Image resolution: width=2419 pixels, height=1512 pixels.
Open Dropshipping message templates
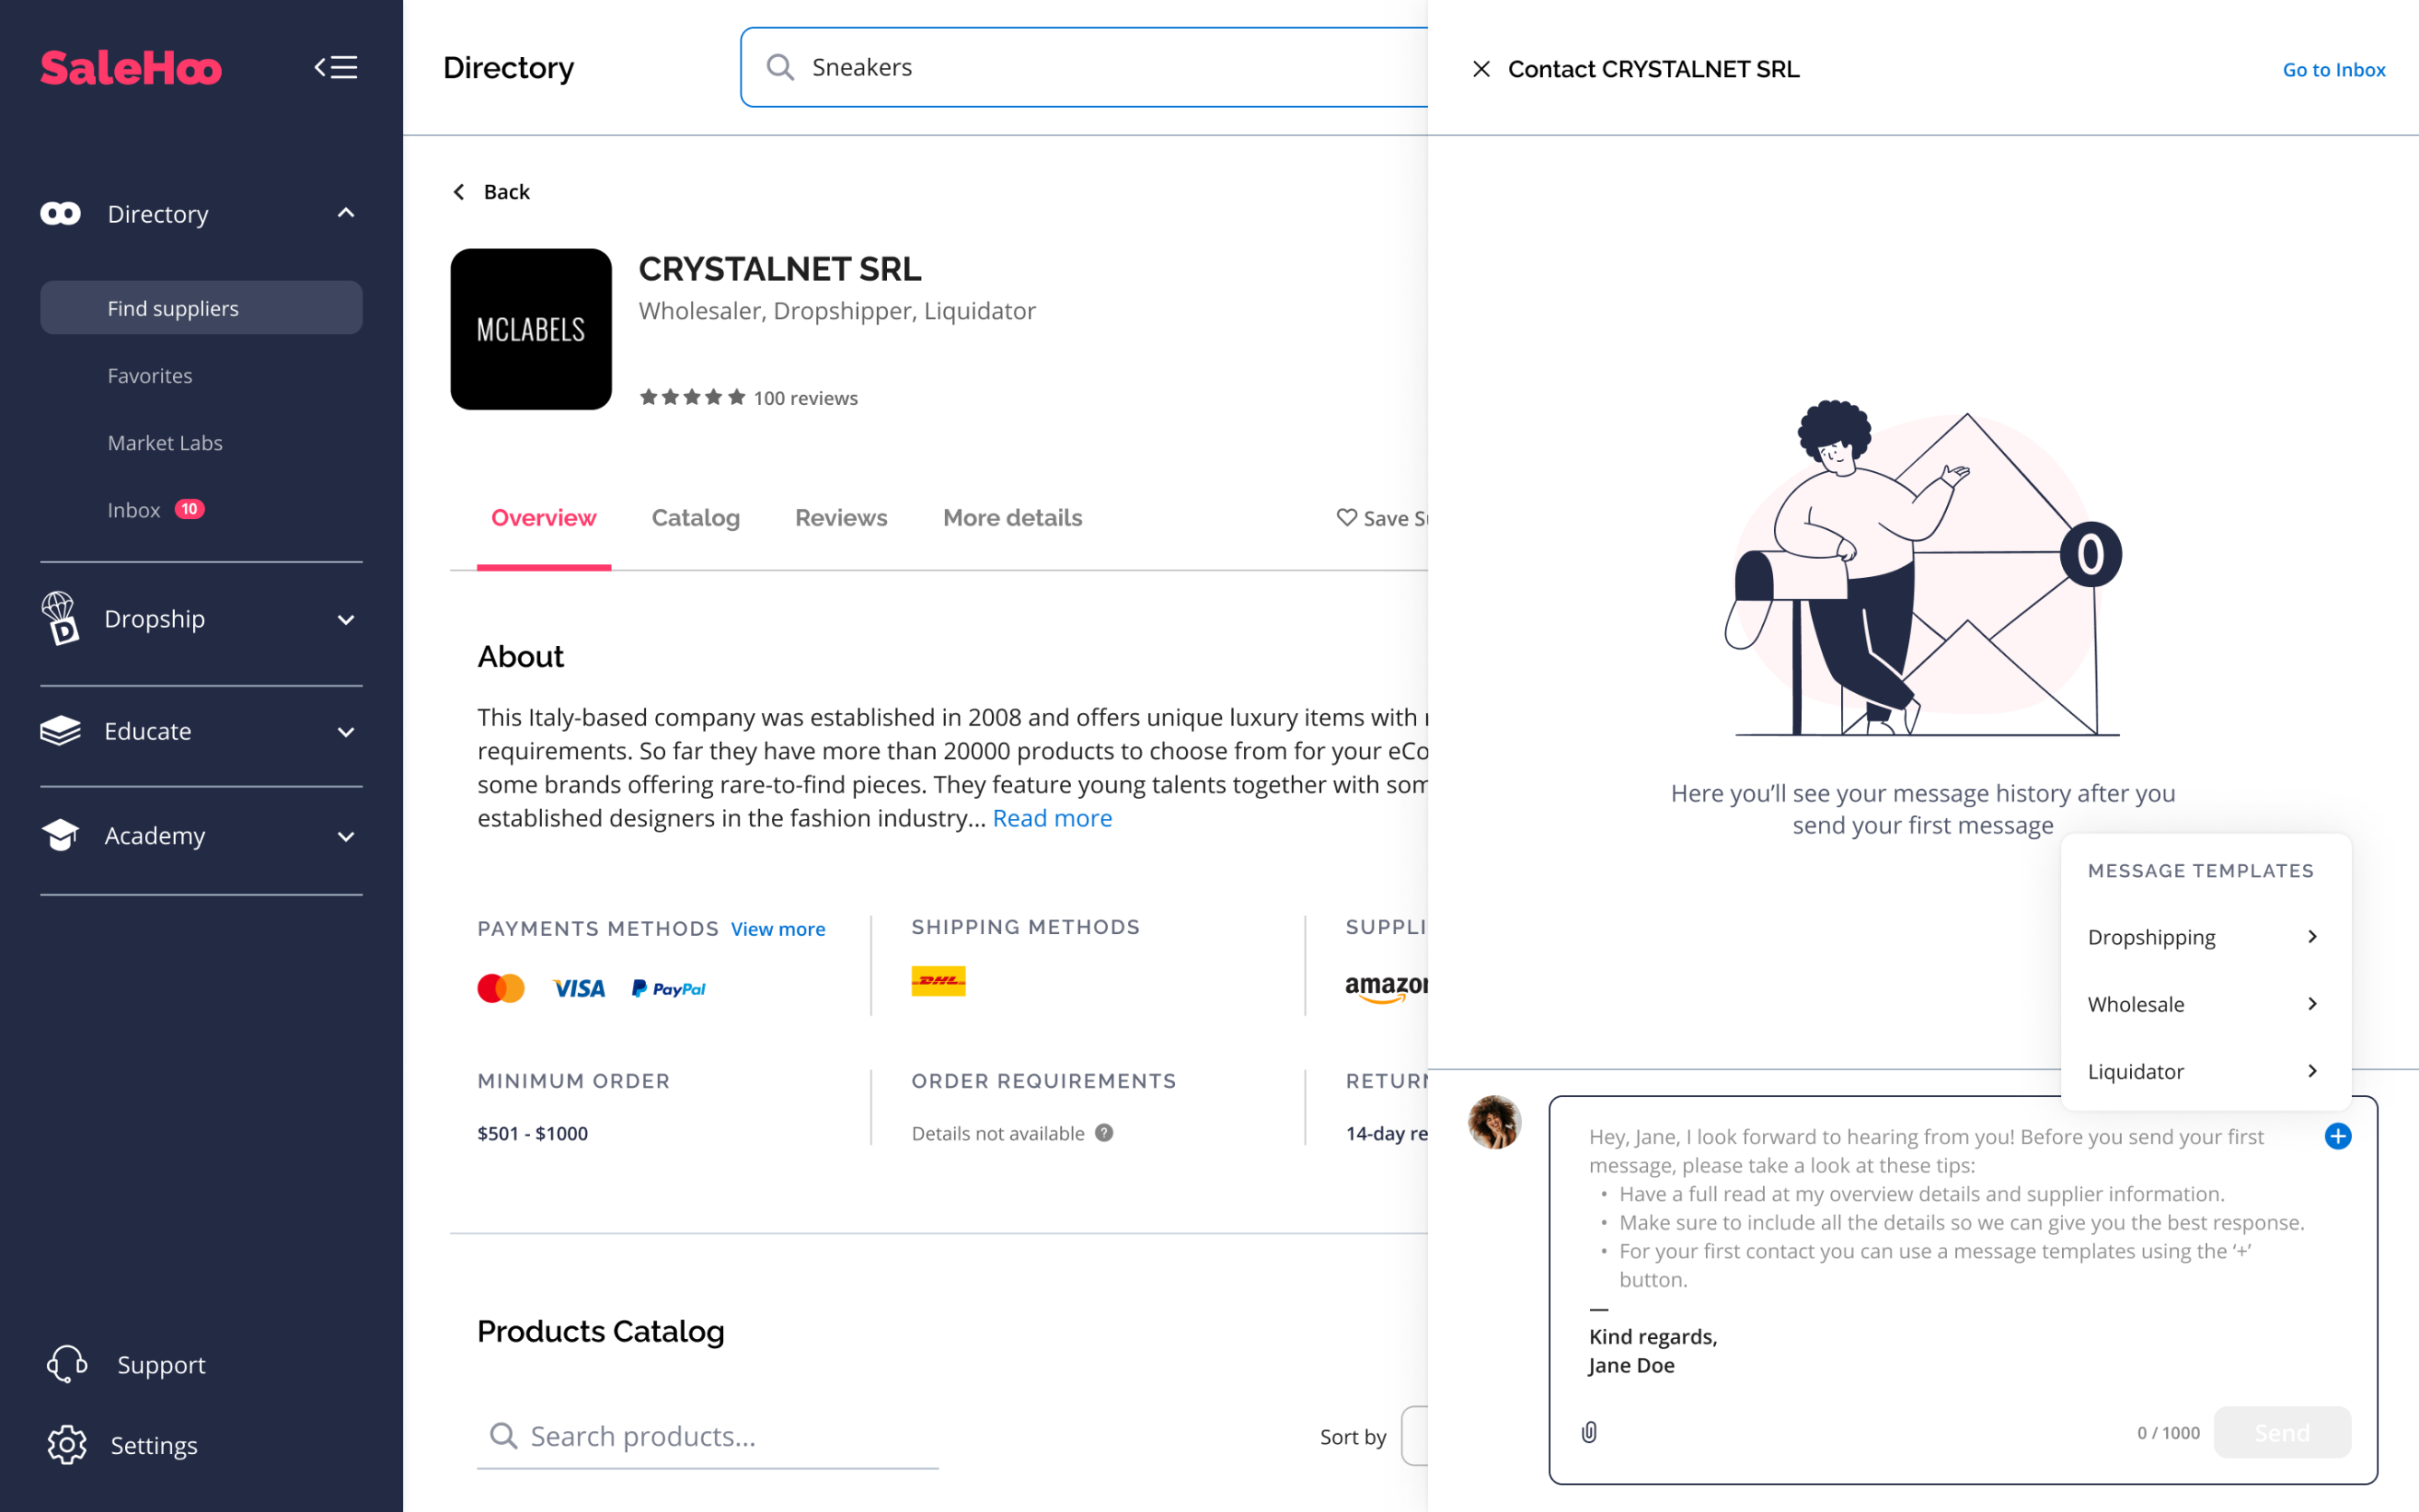point(2202,937)
